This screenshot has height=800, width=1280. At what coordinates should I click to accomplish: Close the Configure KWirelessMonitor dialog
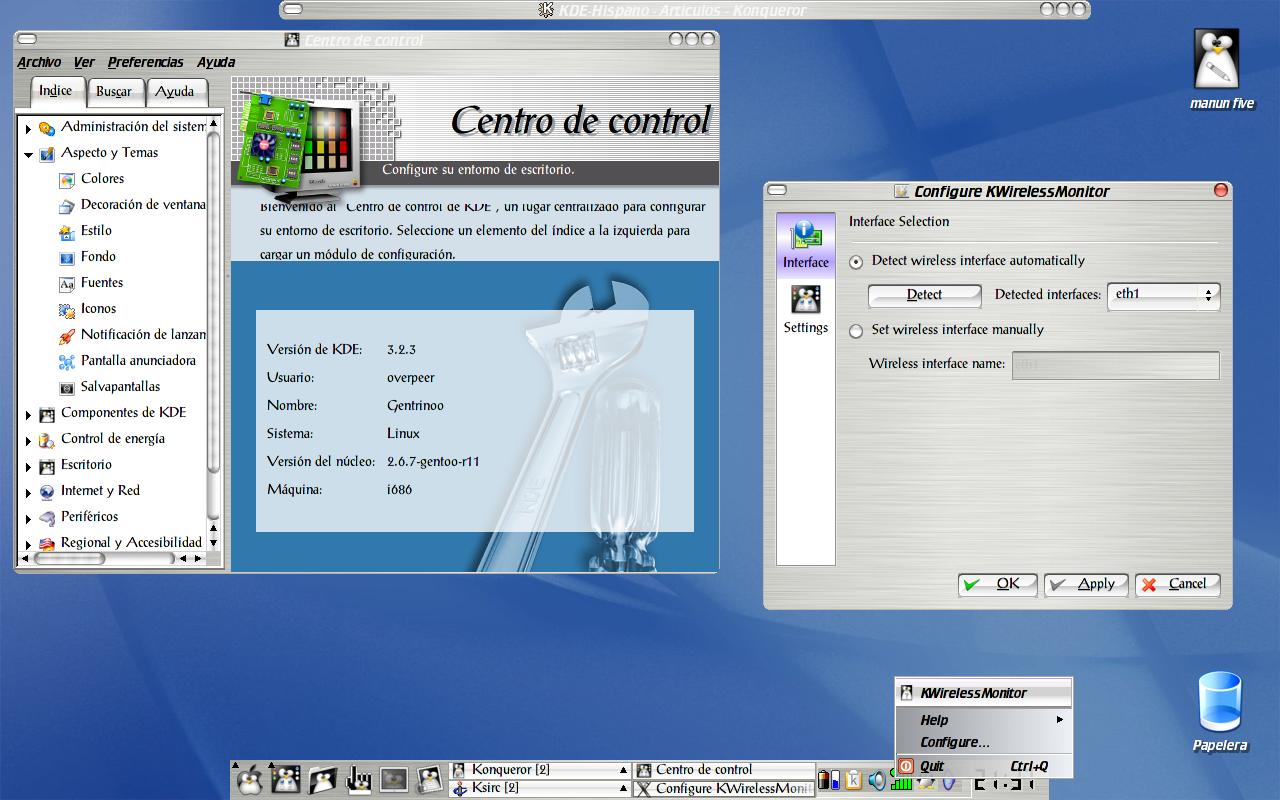(x=1221, y=190)
